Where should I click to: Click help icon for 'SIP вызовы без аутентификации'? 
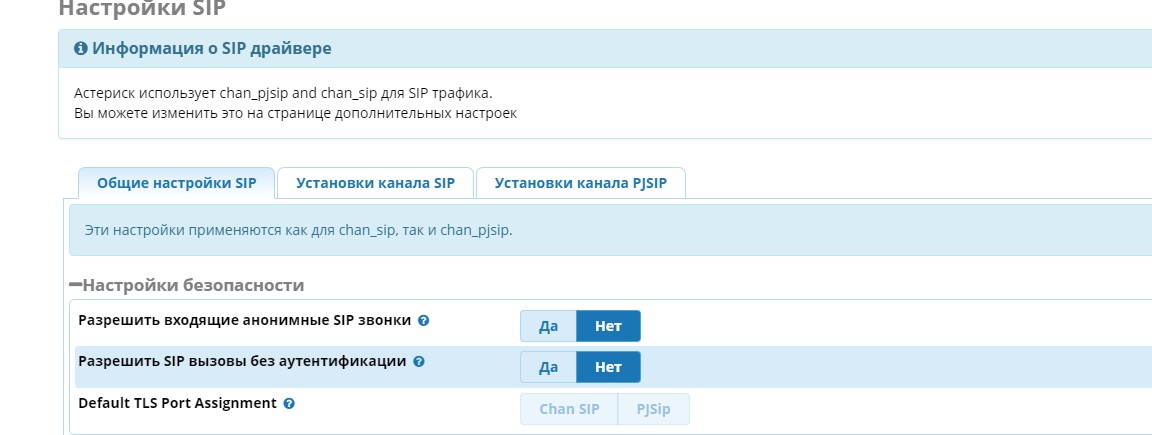419,362
